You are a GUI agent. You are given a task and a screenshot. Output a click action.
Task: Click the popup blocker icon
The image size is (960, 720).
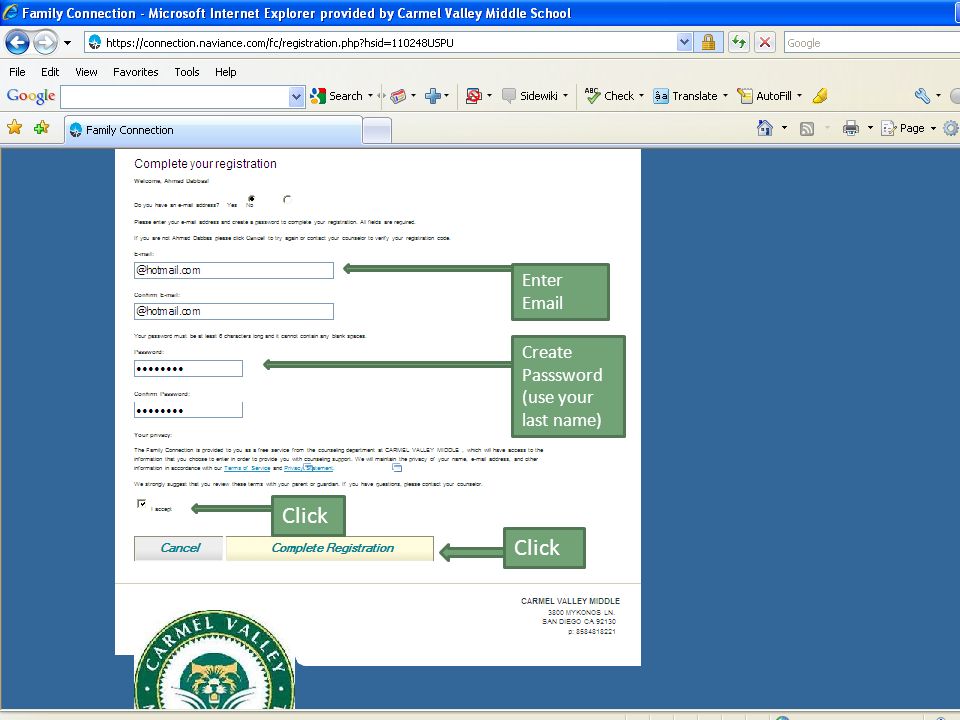[x=473, y=96]
